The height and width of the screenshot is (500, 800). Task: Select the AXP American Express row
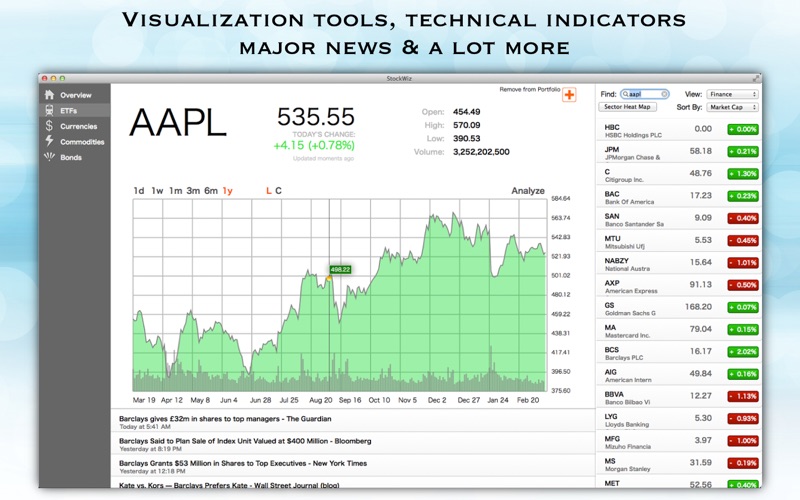coord(679,286)
